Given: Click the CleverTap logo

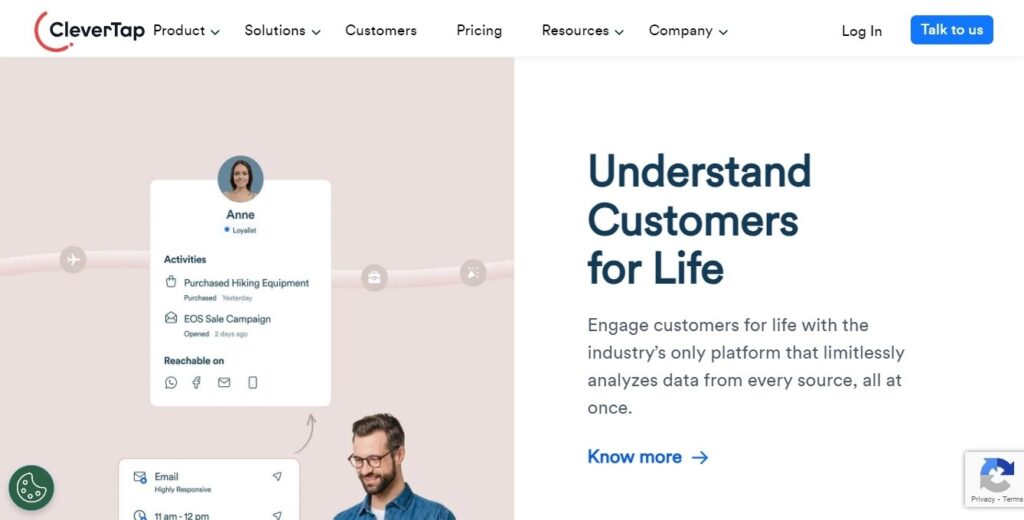Looking at the screenshot, I should [x=89, y=31].
